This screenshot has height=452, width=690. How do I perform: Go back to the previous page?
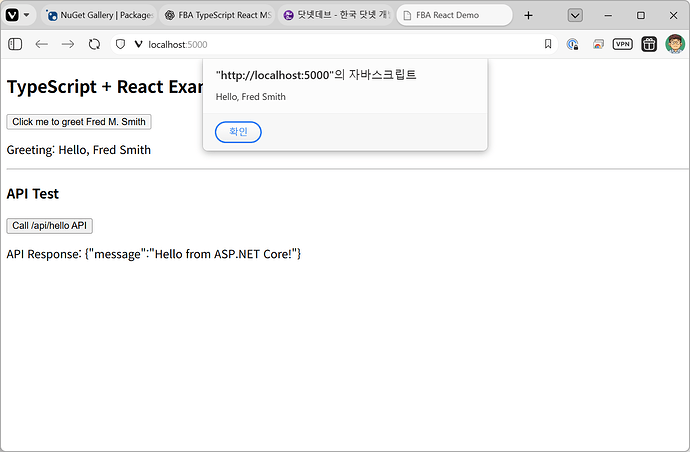41,44
